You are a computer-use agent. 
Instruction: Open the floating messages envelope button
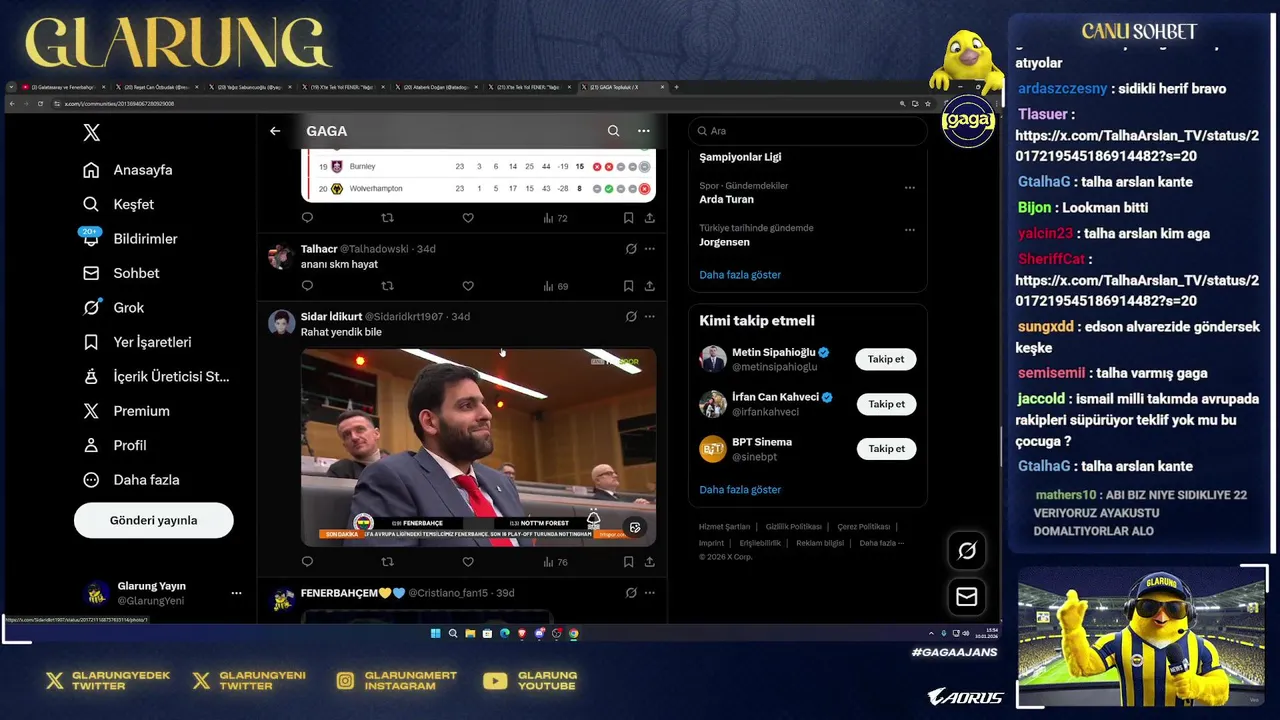point(967,597)
